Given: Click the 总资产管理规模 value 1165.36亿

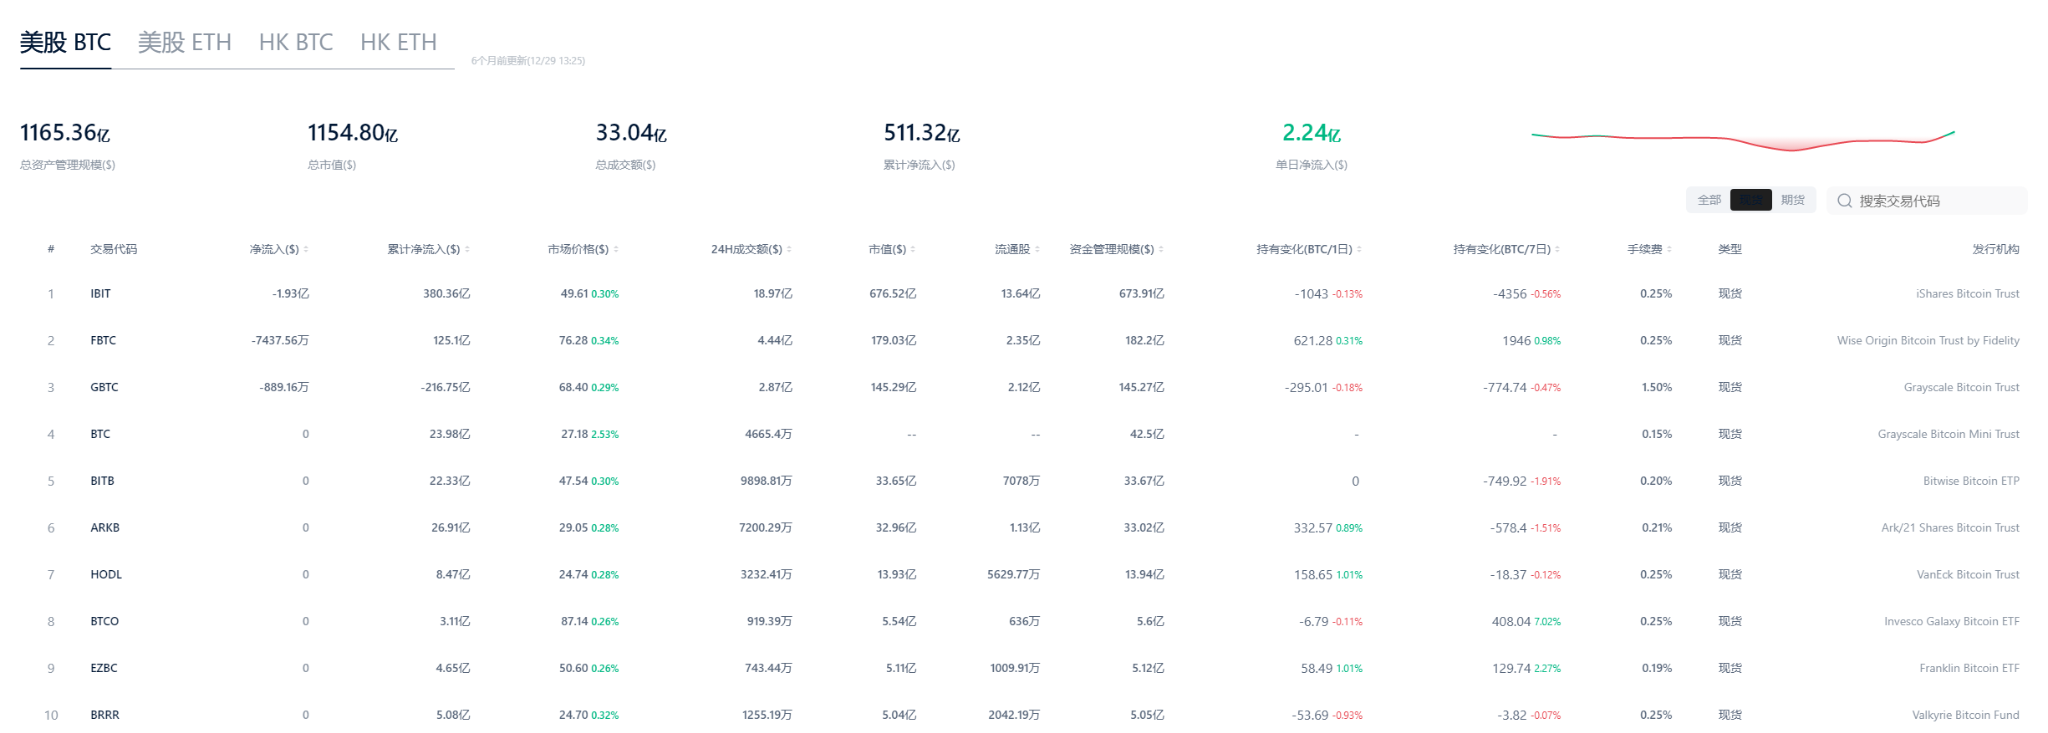Looking at the screenshot, I should [65, 132].
